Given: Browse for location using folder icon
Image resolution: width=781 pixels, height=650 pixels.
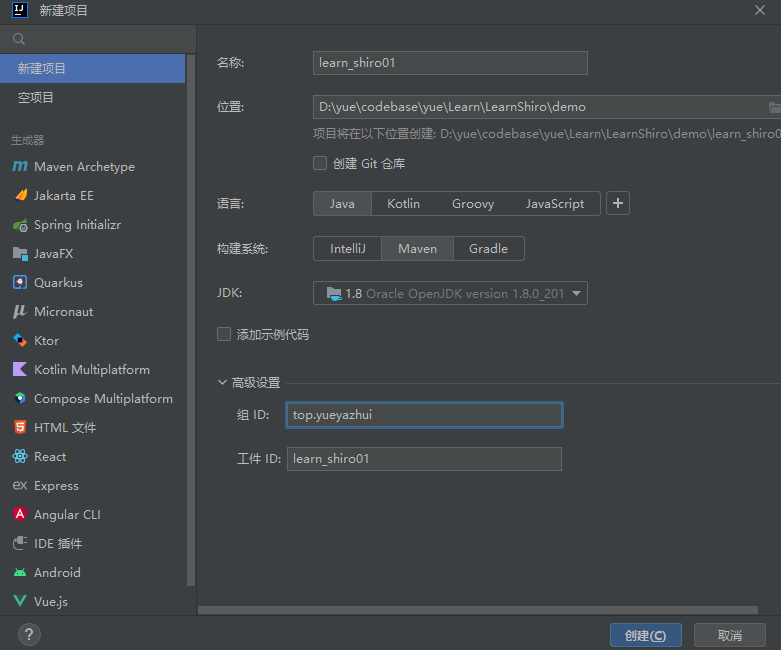Looking at the screenshot, I should tap(775, 107).
